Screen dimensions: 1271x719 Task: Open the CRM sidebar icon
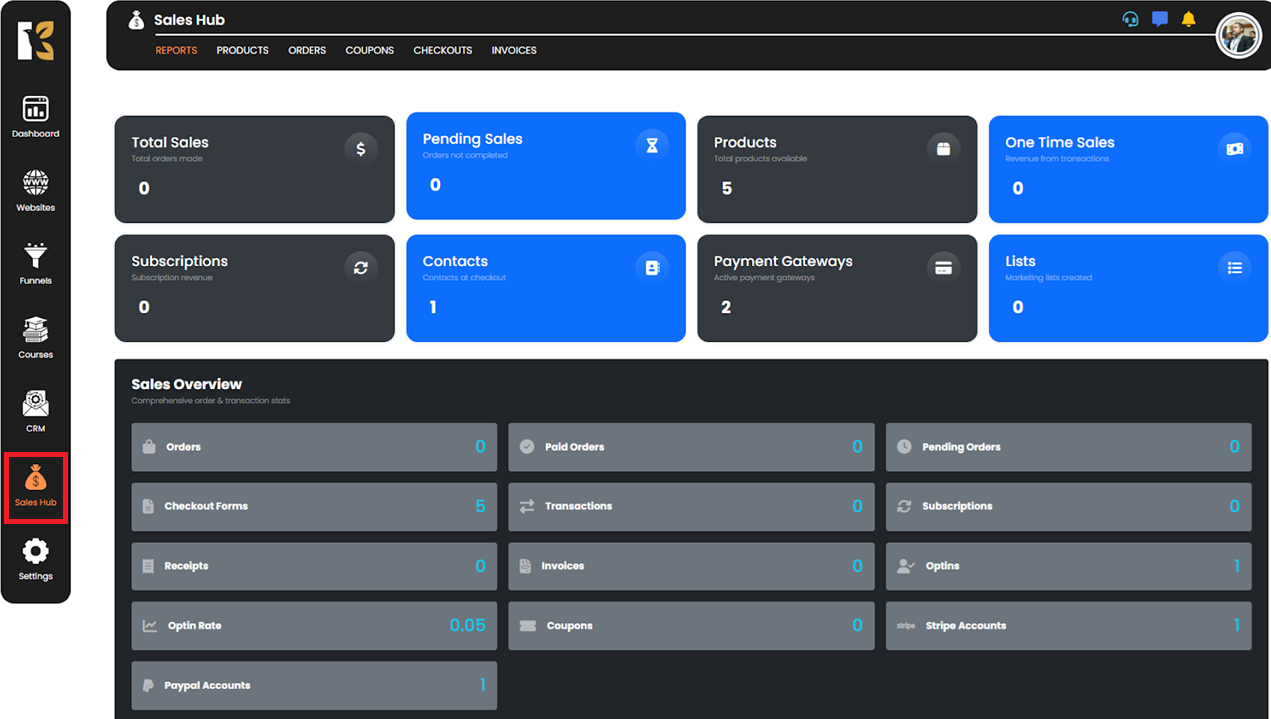[35, 410]
